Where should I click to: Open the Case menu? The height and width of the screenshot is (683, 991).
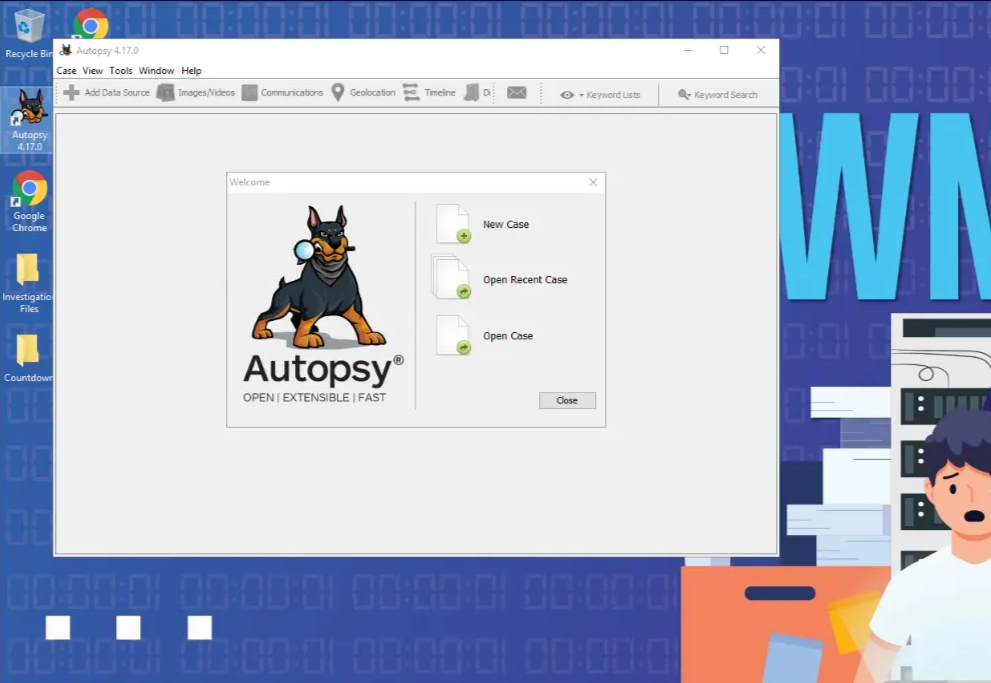[66, 71]
